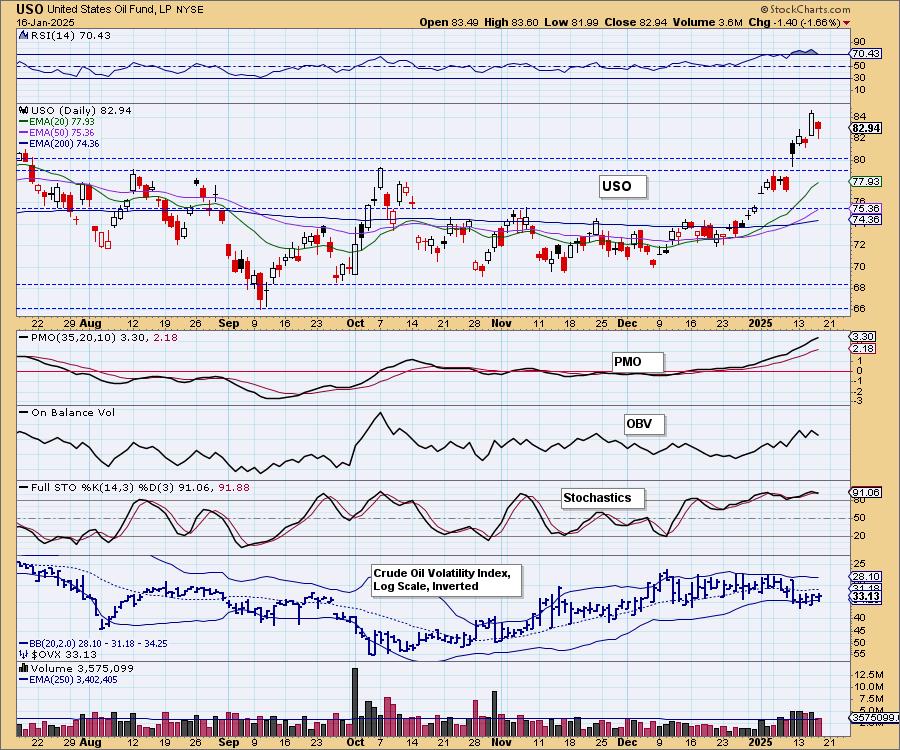The height and width of the screenshot is (750, 900).
Task: Click the 91.06 stochastics tag on the right axis
Action: [866, 492]
